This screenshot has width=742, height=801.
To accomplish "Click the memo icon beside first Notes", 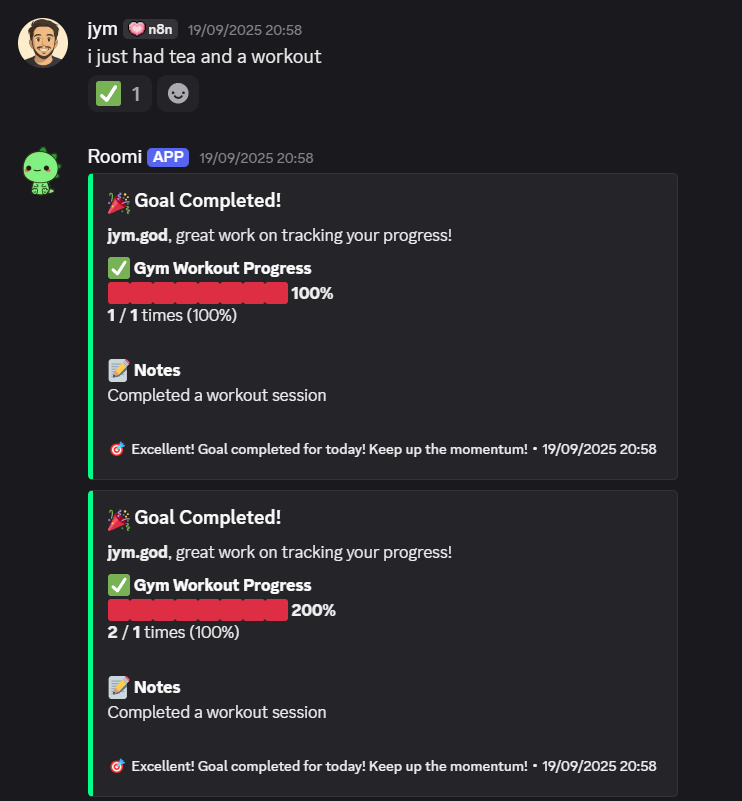I will point(118,370).
